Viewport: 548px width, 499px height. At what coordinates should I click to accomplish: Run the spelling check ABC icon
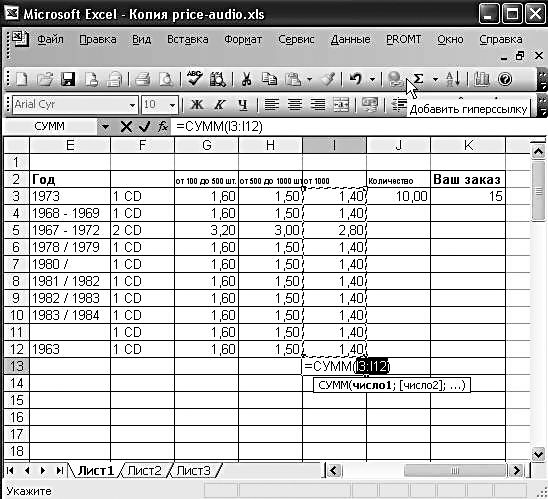coord(194,79)
